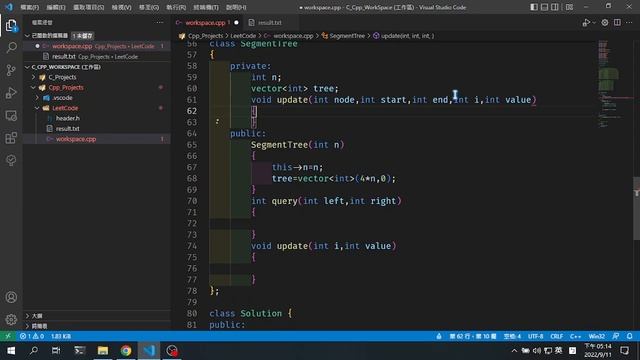Open the Help (H) menu
Viewport: 640px width, 360px height.
click(x=236, y=7)
